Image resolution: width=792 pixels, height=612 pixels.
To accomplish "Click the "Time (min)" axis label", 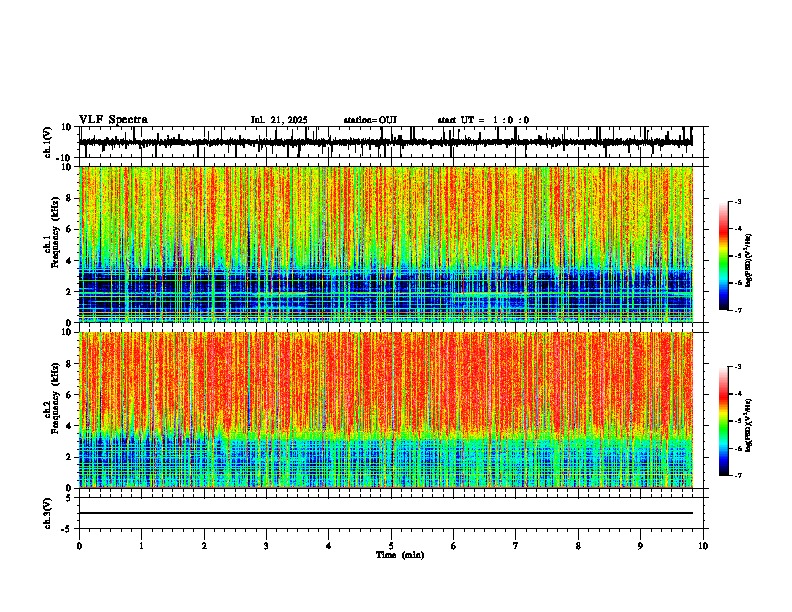I will click(400, 555).
